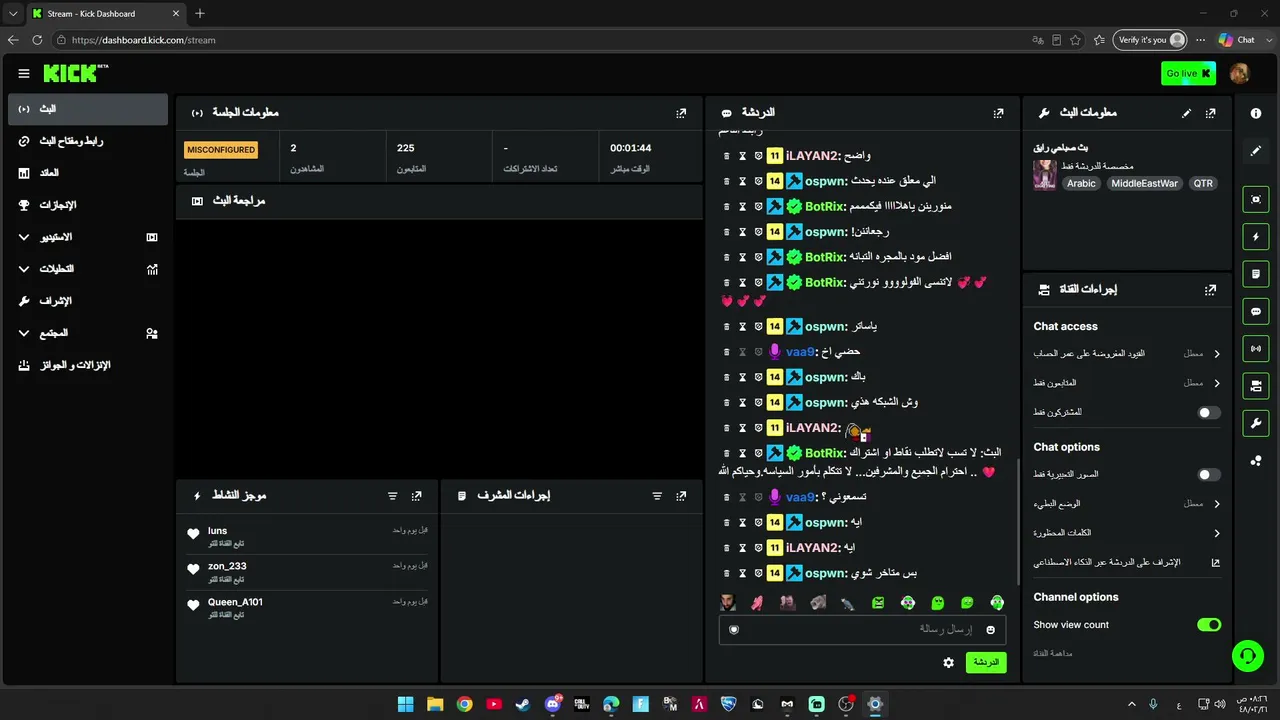Filter the moderator actions panel (إجراءات المشرف)
The height and width of the screenshot is (720, 1280).
tap(657, 496)
